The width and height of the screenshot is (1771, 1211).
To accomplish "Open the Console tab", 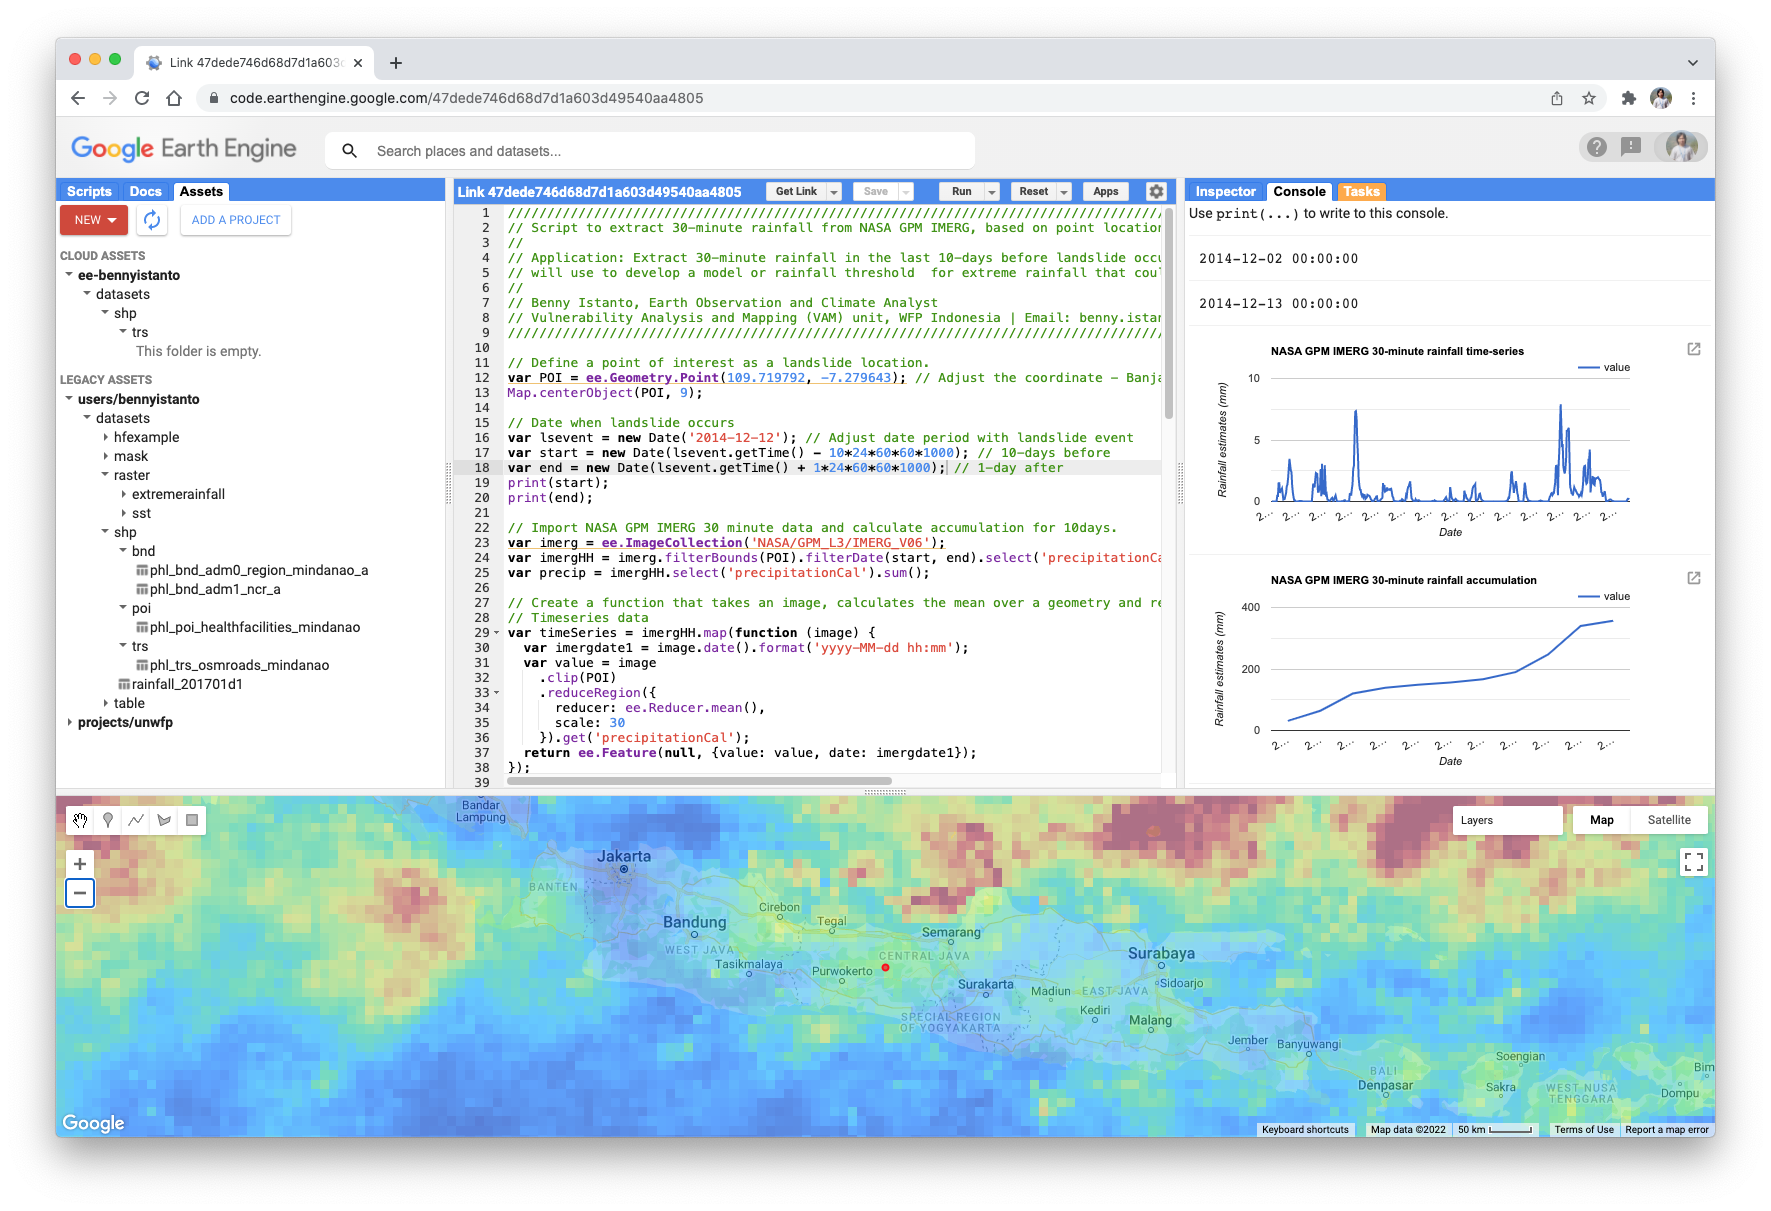I will (x=1299, y=191).
